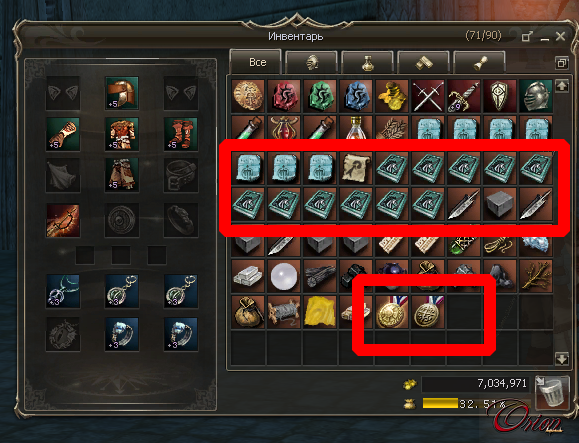Select the crossed dual swords item
Image resolution: width=579 pixels, height=443 pixels.
coord(428,96)
